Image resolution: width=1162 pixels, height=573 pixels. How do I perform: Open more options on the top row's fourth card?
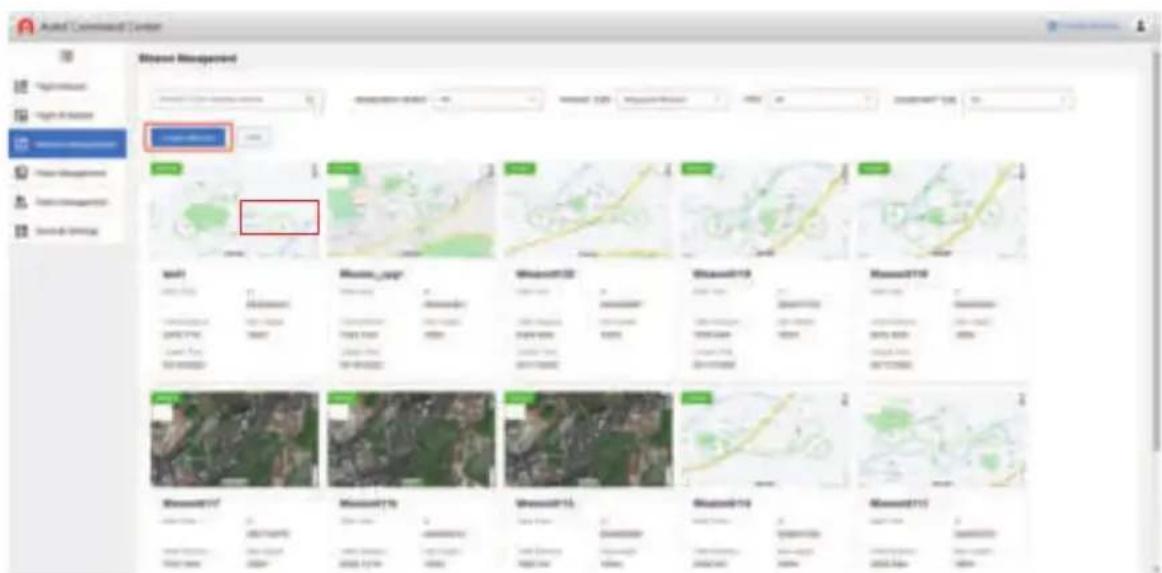[845, 170]
